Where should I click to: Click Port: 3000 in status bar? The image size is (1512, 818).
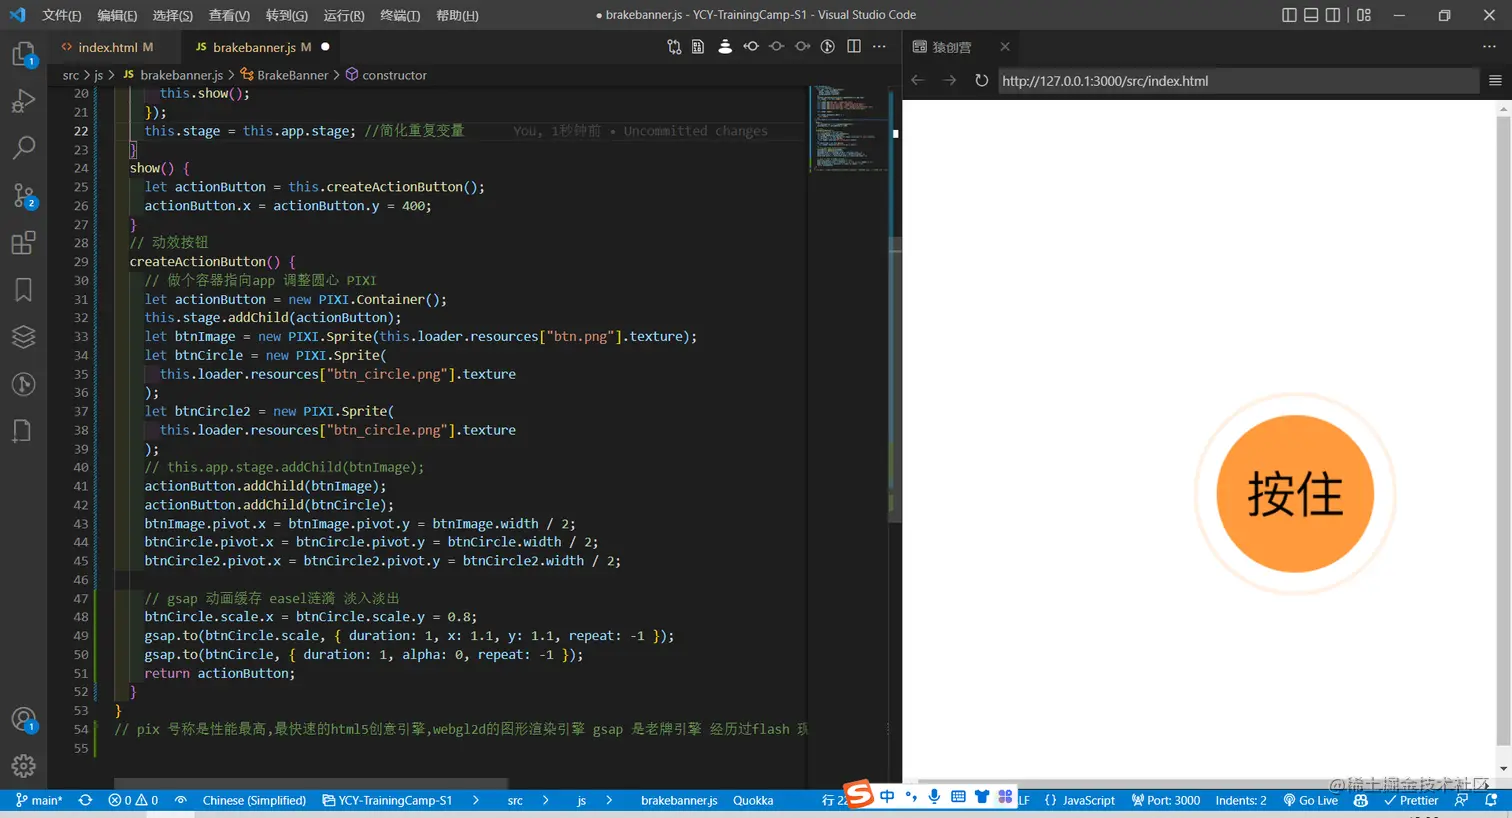[1166, 801]
